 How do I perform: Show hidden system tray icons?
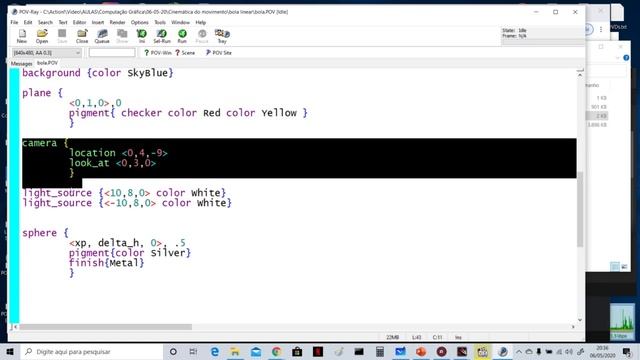coord(519,351)
